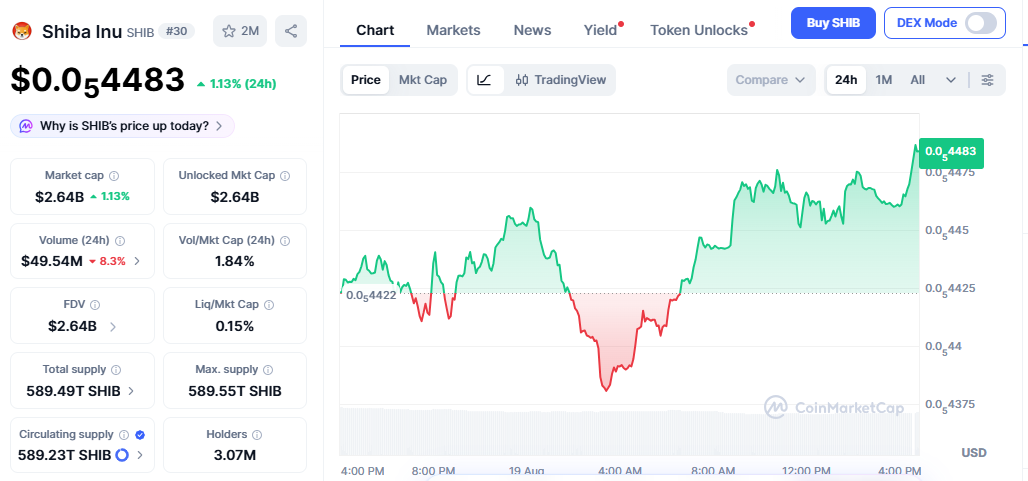
Task: Click the 0.15% Liq/Mkt Cap value
Action: [x=235, y=326]
